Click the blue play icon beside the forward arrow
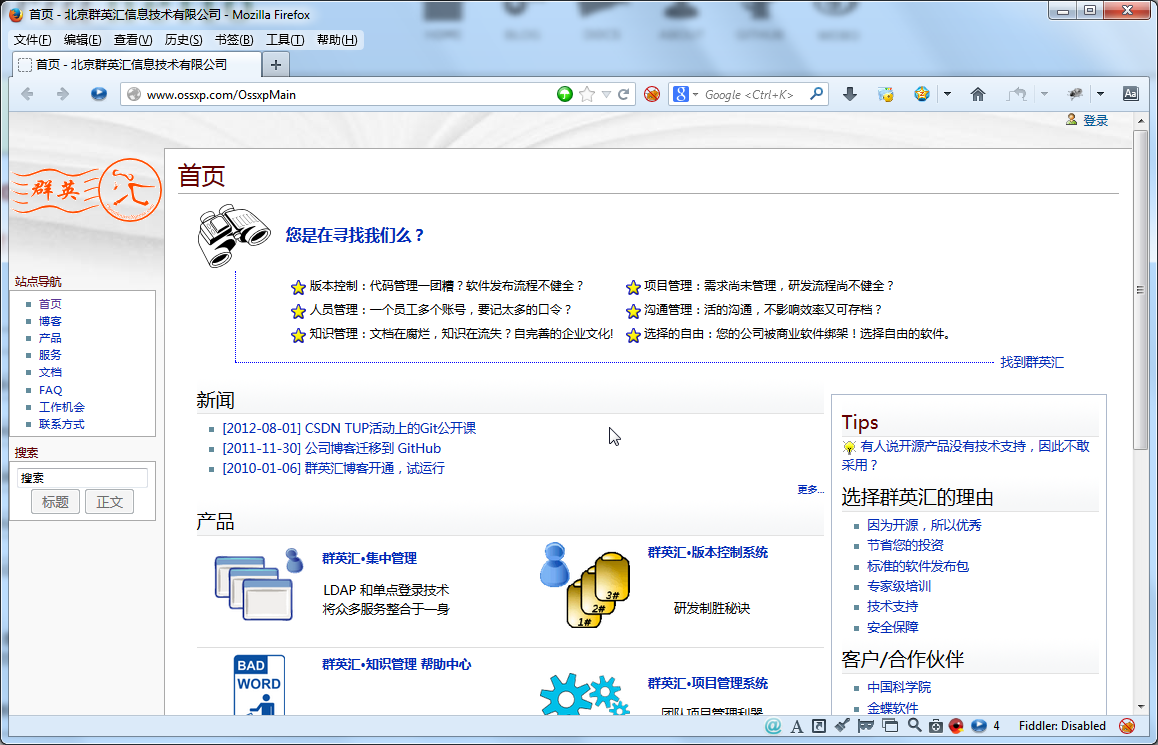The height and width of the screenshot is (745, 1158). (x=98, y=94)
